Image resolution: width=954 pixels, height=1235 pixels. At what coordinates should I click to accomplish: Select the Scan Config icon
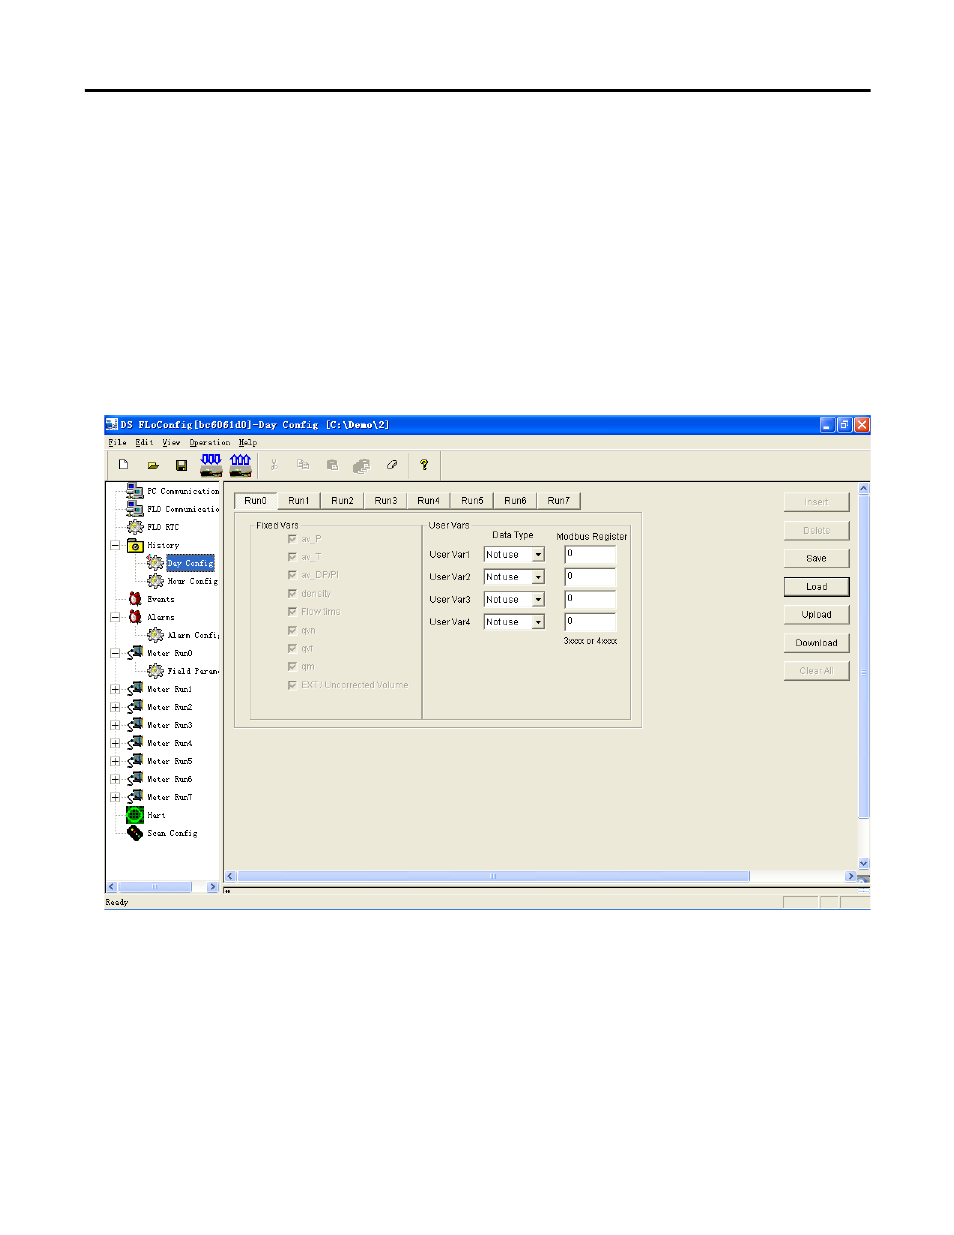click(135, 833)
